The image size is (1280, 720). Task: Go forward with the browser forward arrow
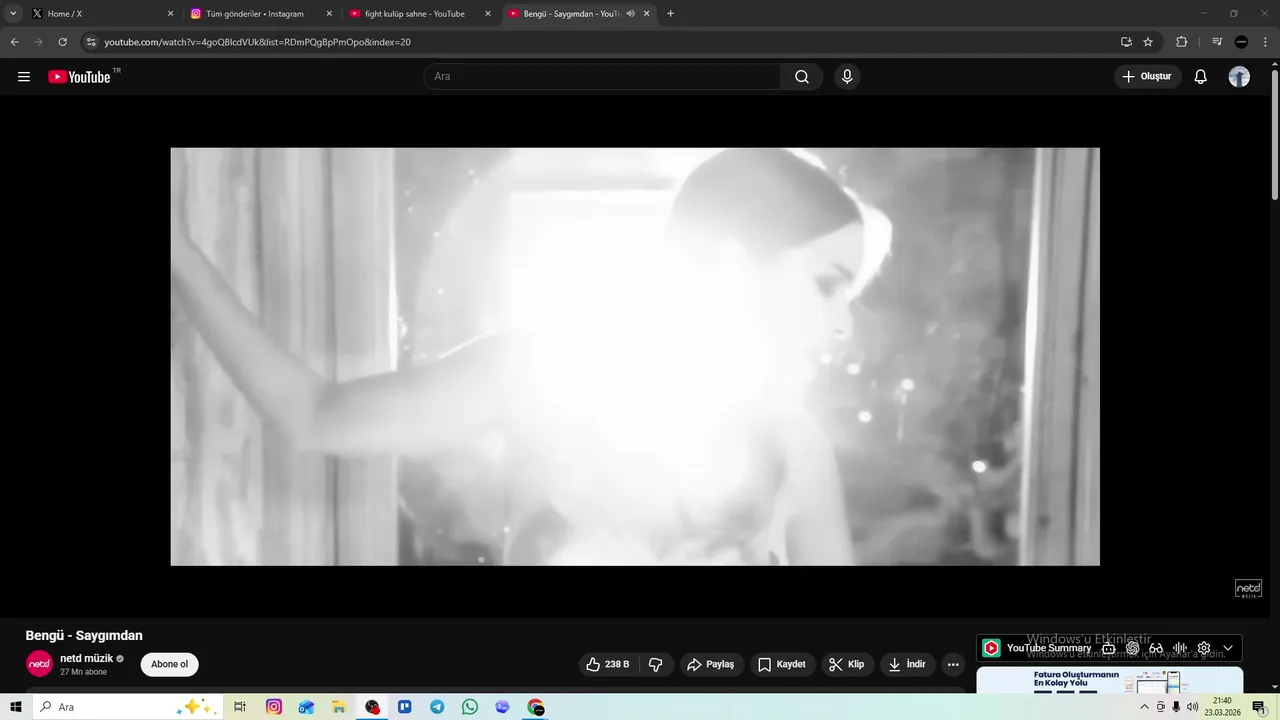coord(38,42)
